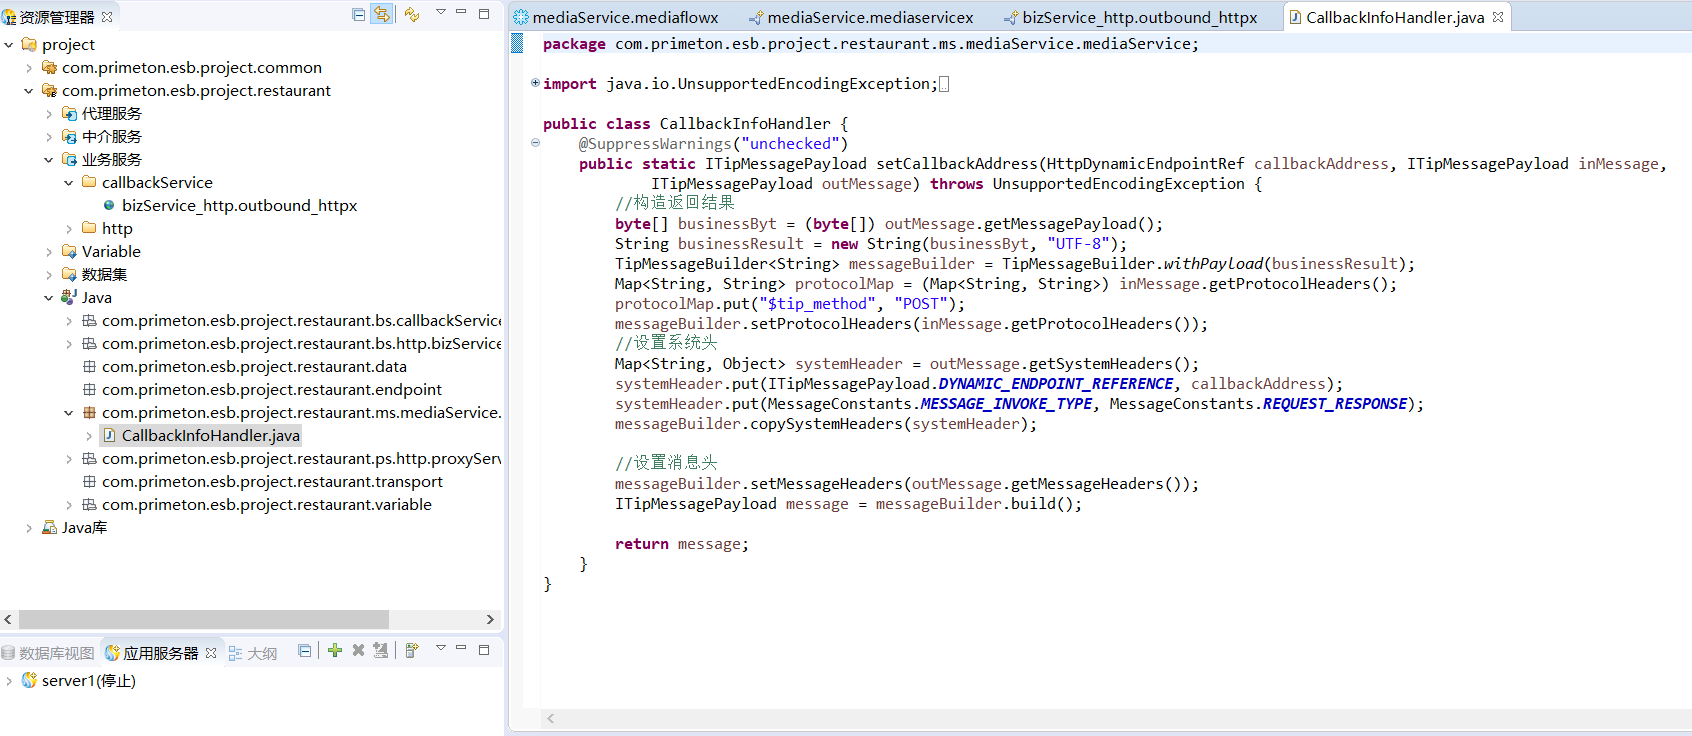Viewport: 1692px width, 736px height.
Task: Open 资源管理器 view menu dropdown arrow
Action: [440, 13]
